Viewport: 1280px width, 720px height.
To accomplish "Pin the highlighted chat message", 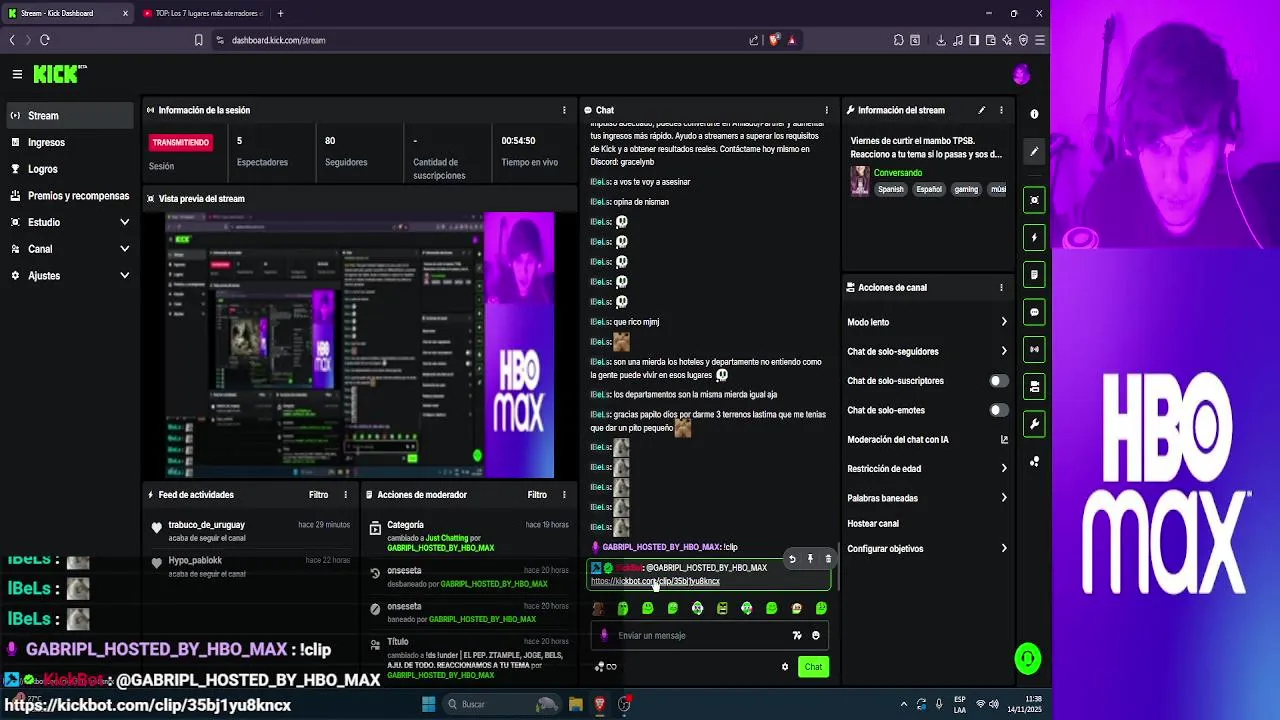I will click(810, 559).
